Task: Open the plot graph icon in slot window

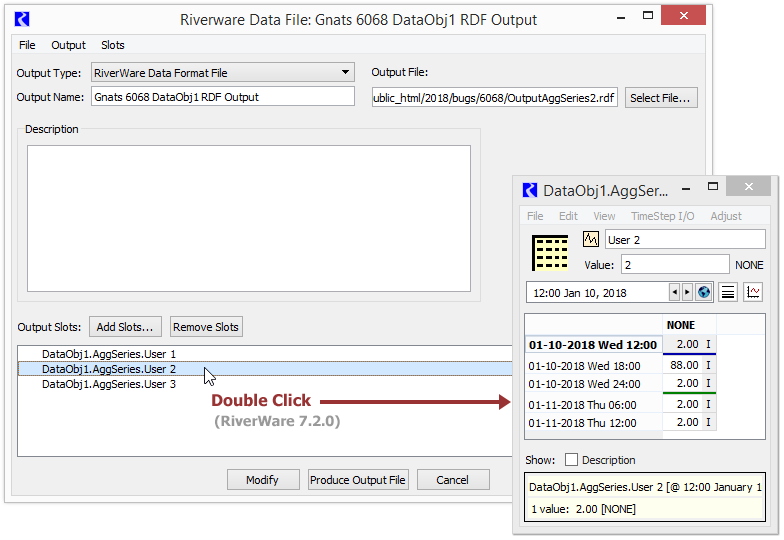Action: 753,292
